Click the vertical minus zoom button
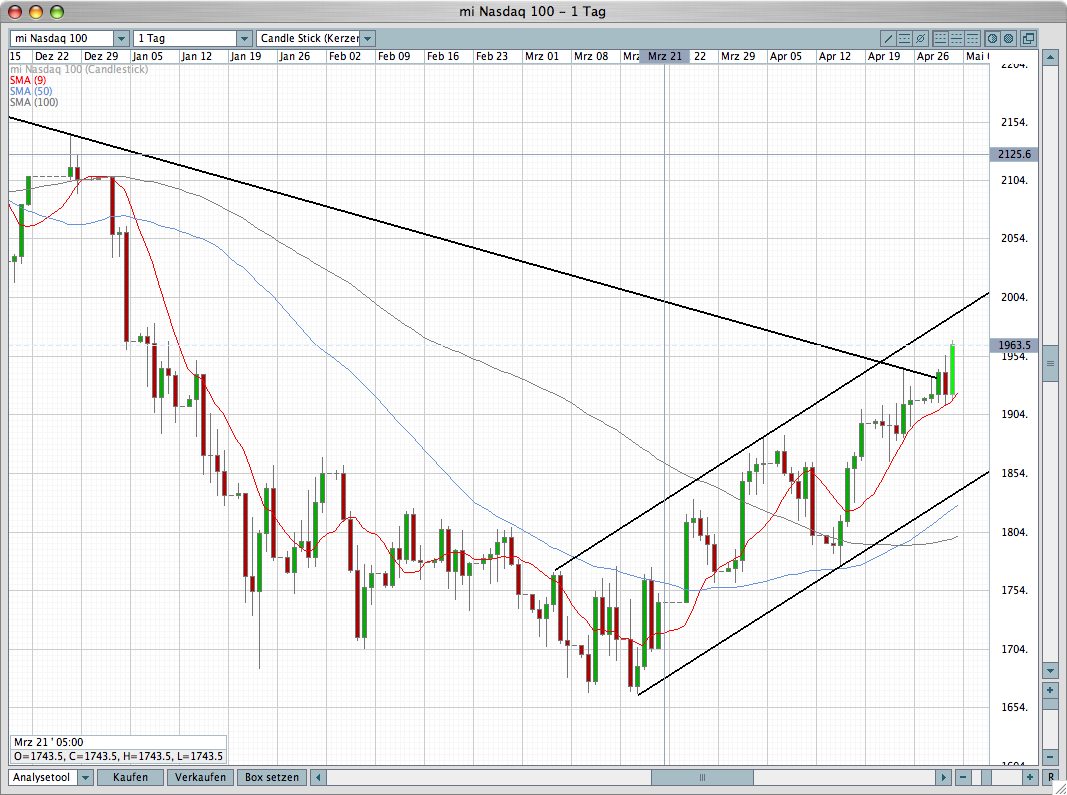 coord(1051,758)
